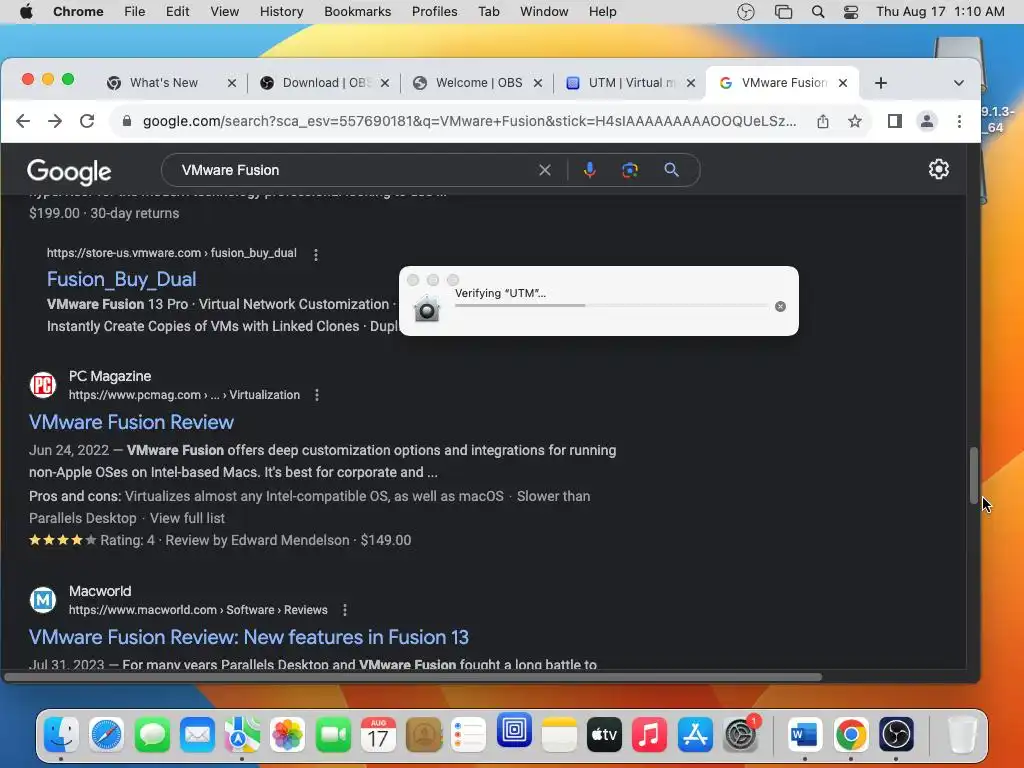Search by voice with microphone
This screenshot has width=1024, height=768.
589,170
